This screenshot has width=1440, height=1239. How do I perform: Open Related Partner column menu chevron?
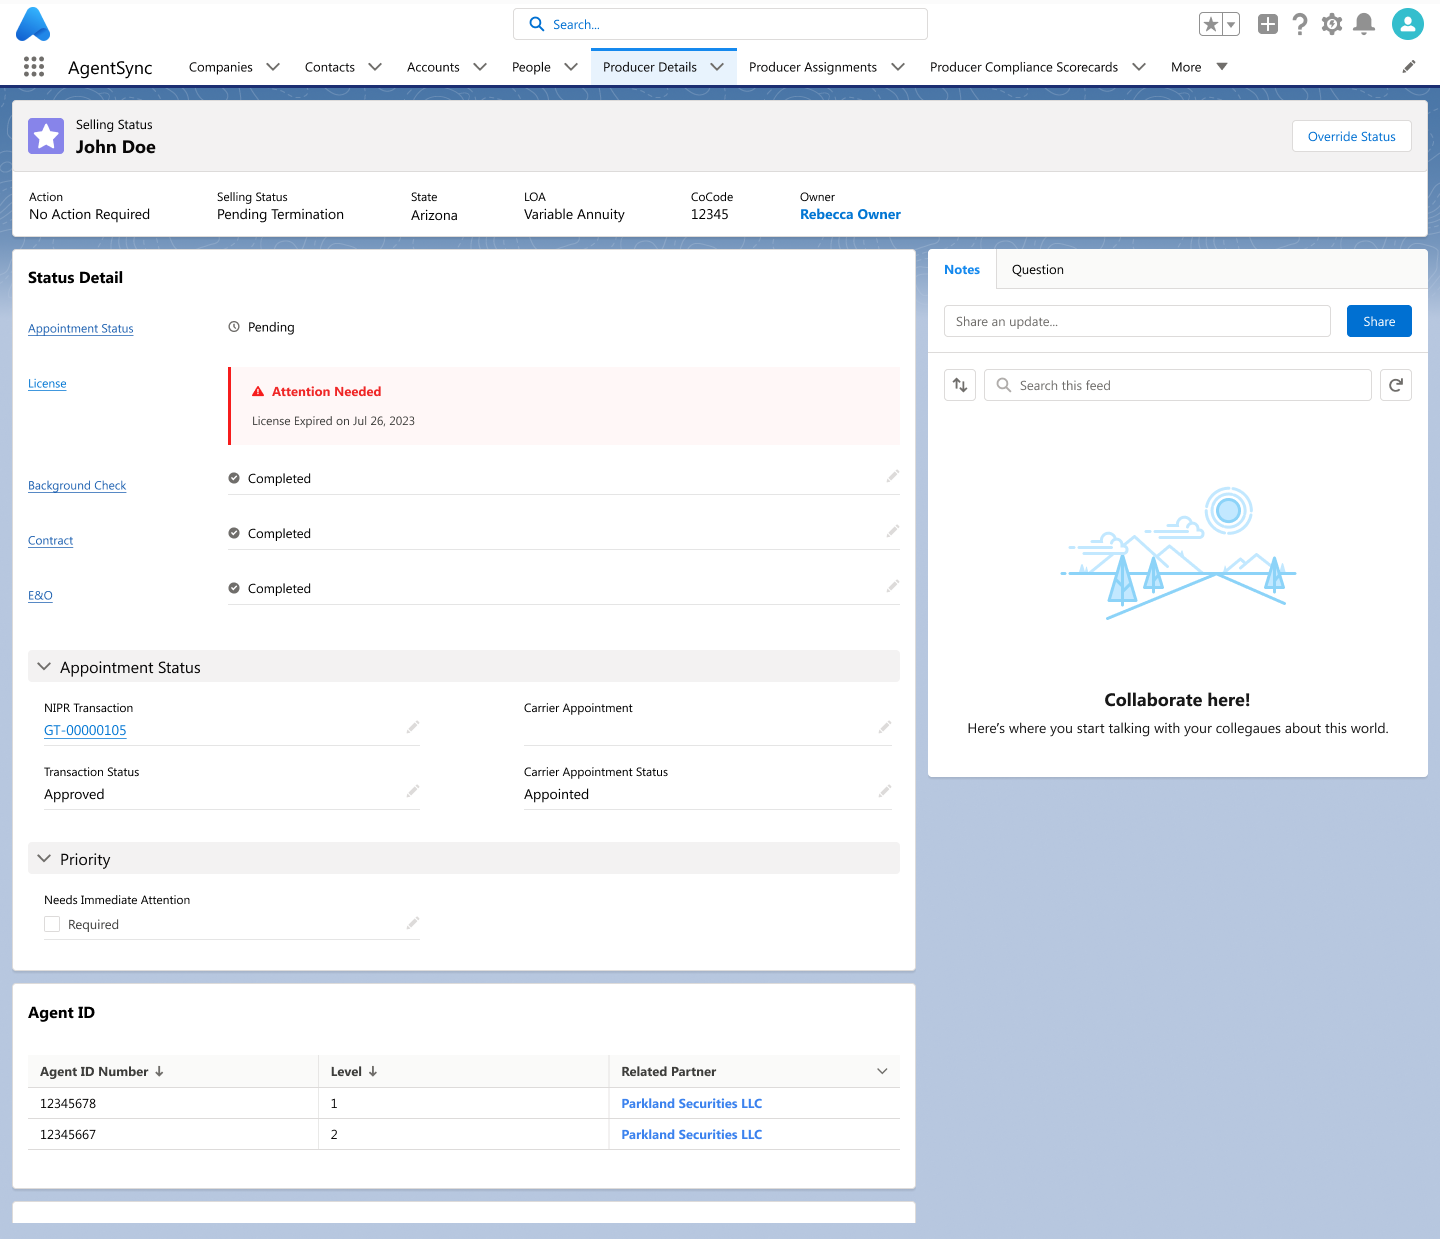tap(882, 1071)
